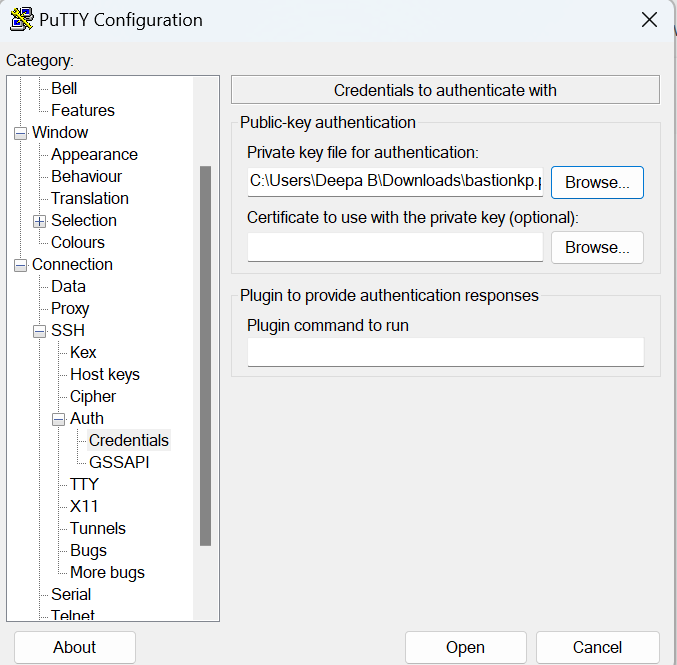Select Cipher category
The width and height of the screenshot is (677, 665).
tap(93, 397)
